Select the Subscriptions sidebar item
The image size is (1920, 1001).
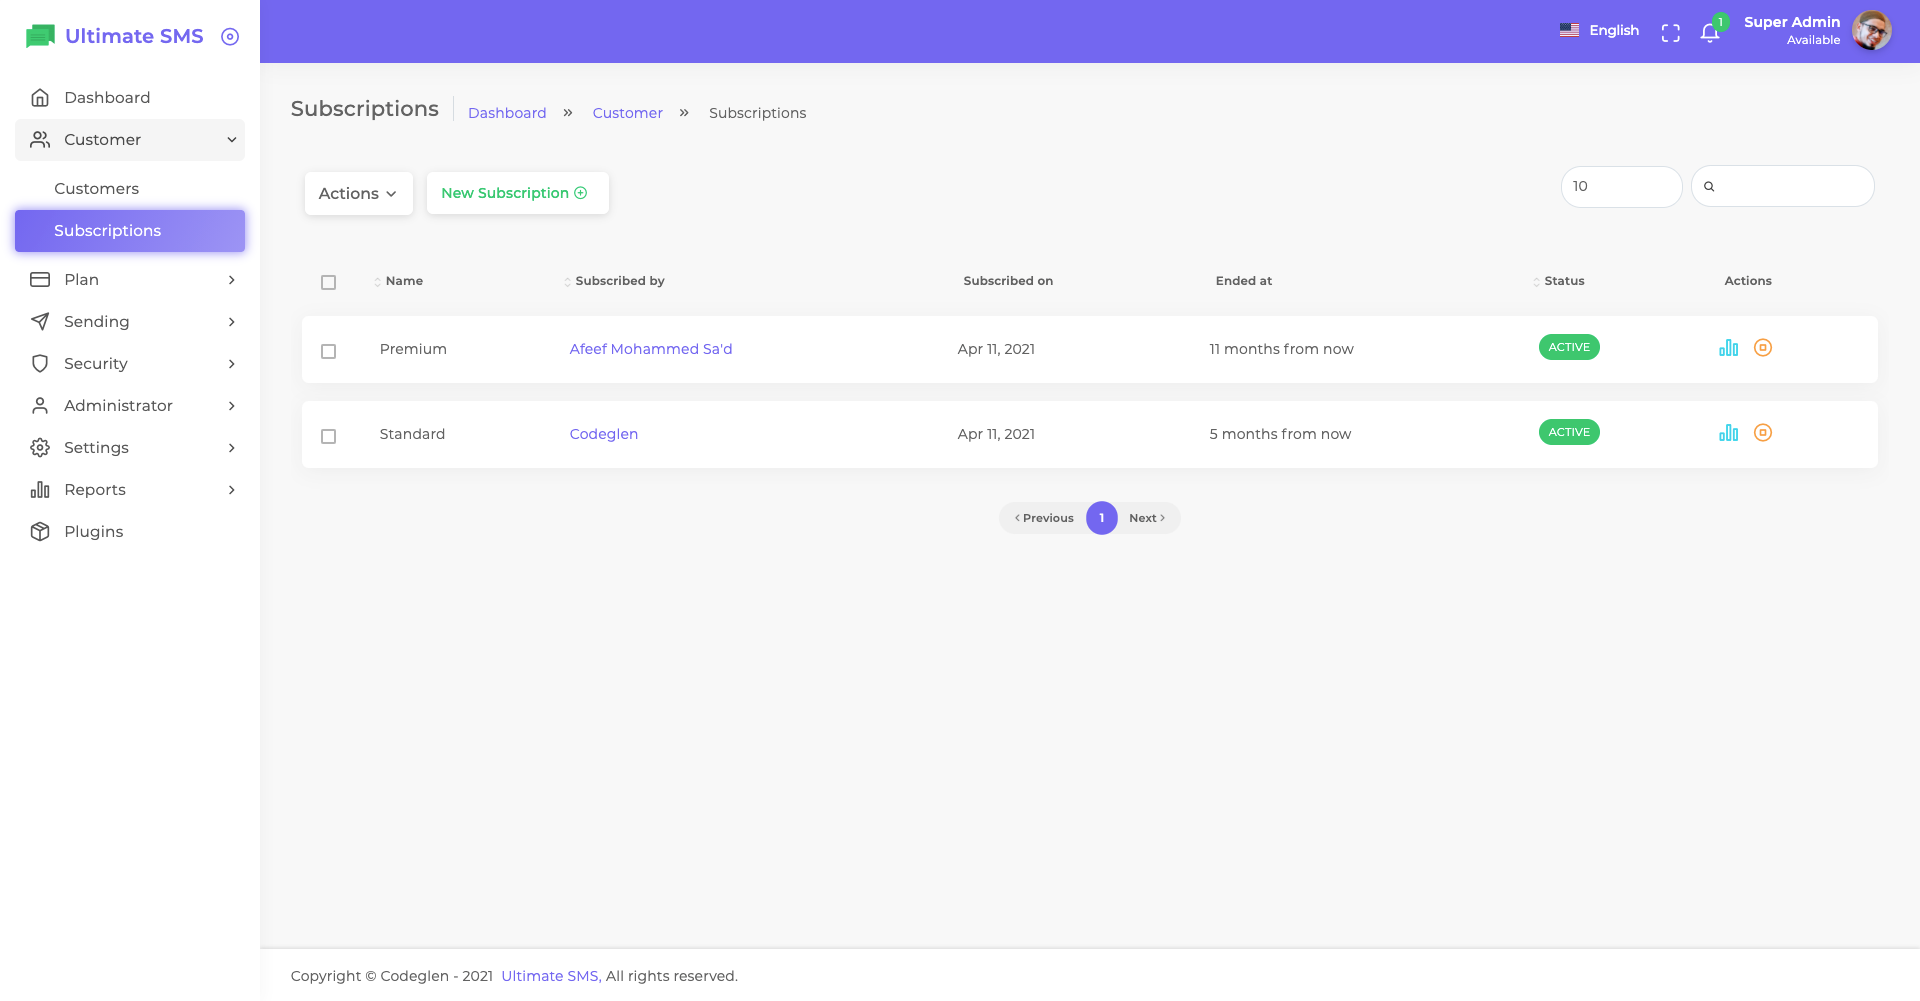130,231
